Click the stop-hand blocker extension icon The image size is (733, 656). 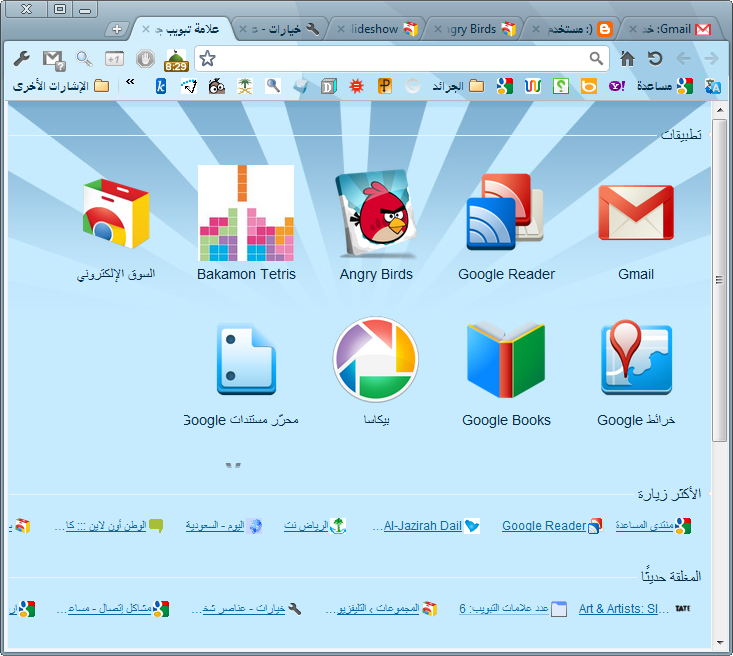click(x=145, y=59)
